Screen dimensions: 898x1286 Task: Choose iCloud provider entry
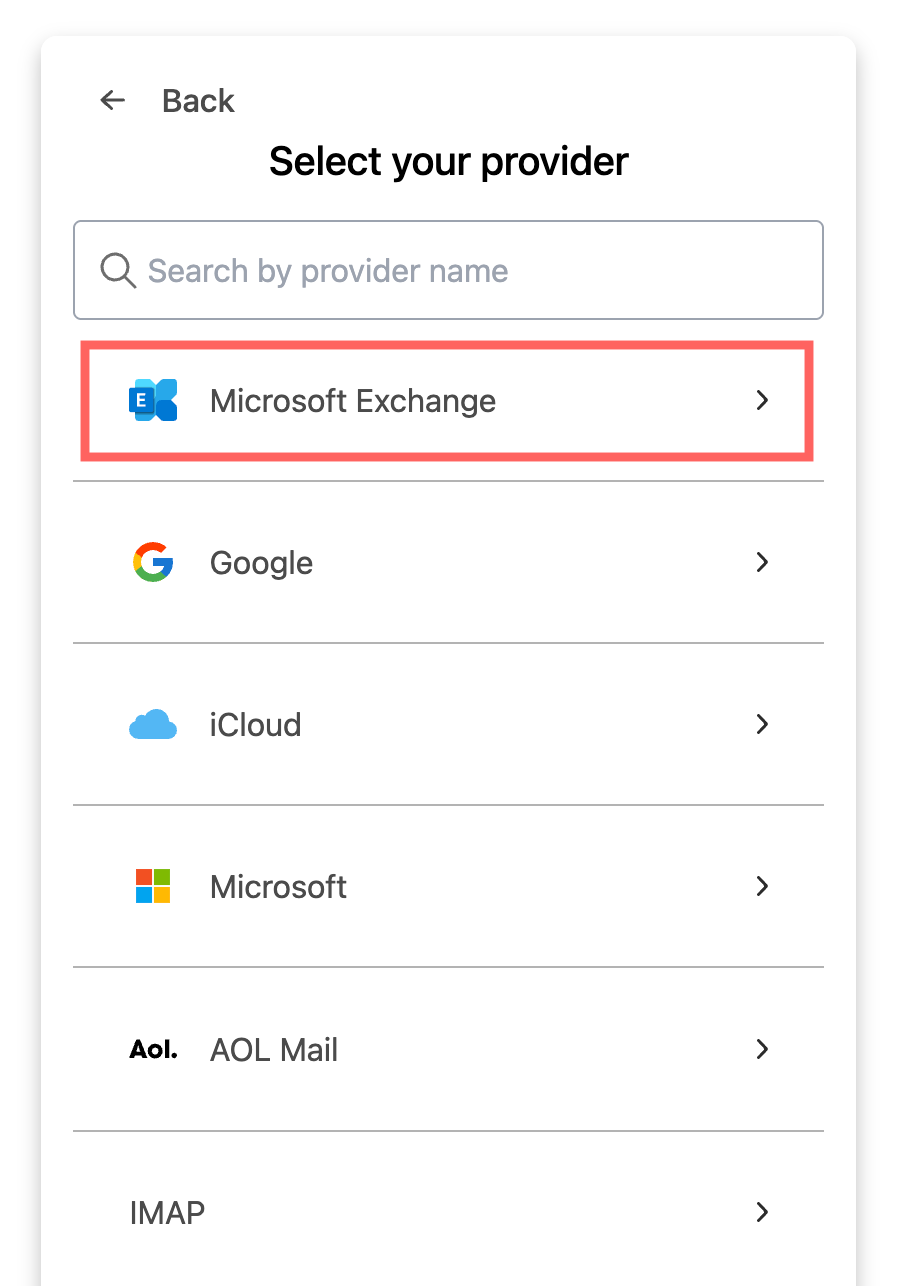(x=448, y=724)
